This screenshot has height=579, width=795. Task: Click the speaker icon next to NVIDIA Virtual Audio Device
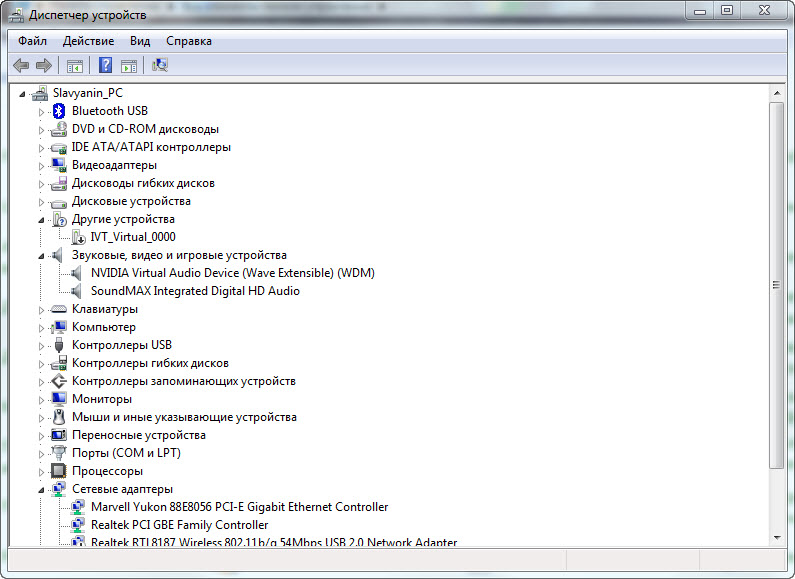coord(76,273)
